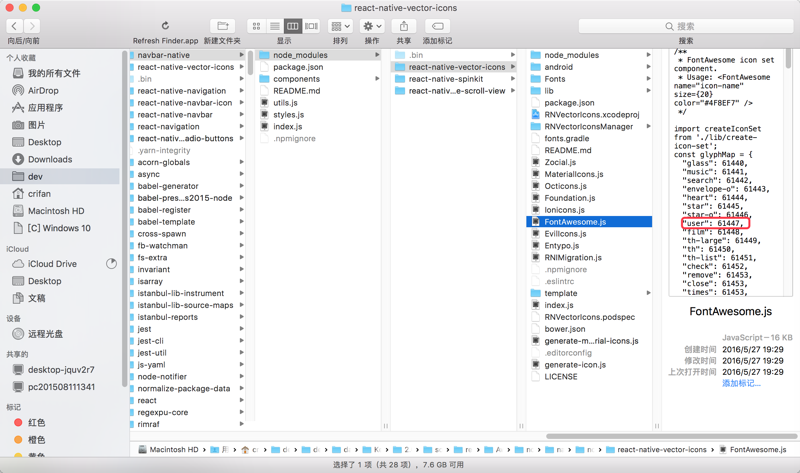Click the Add Tags link in preview
Image resolution: width=800 pixels, height=473 pixels.
click(x=741, y=383)
